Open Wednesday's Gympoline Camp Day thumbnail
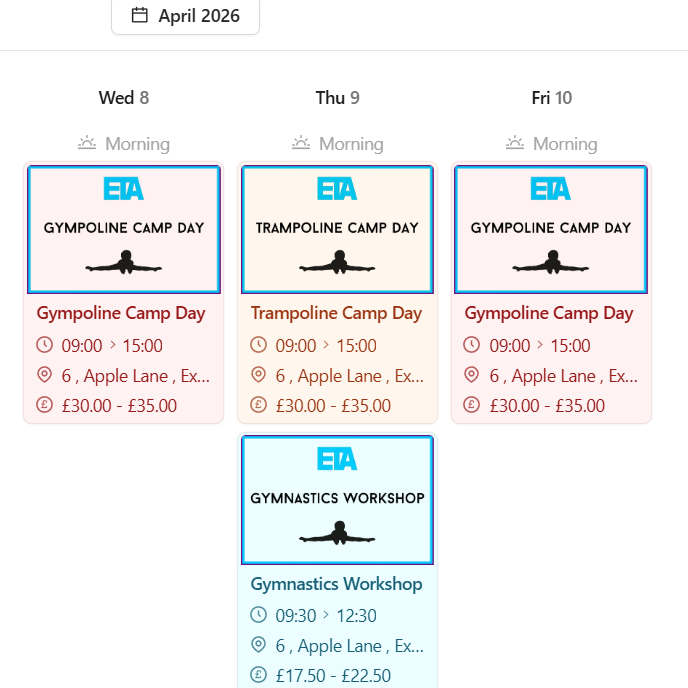 pos(123,229)
